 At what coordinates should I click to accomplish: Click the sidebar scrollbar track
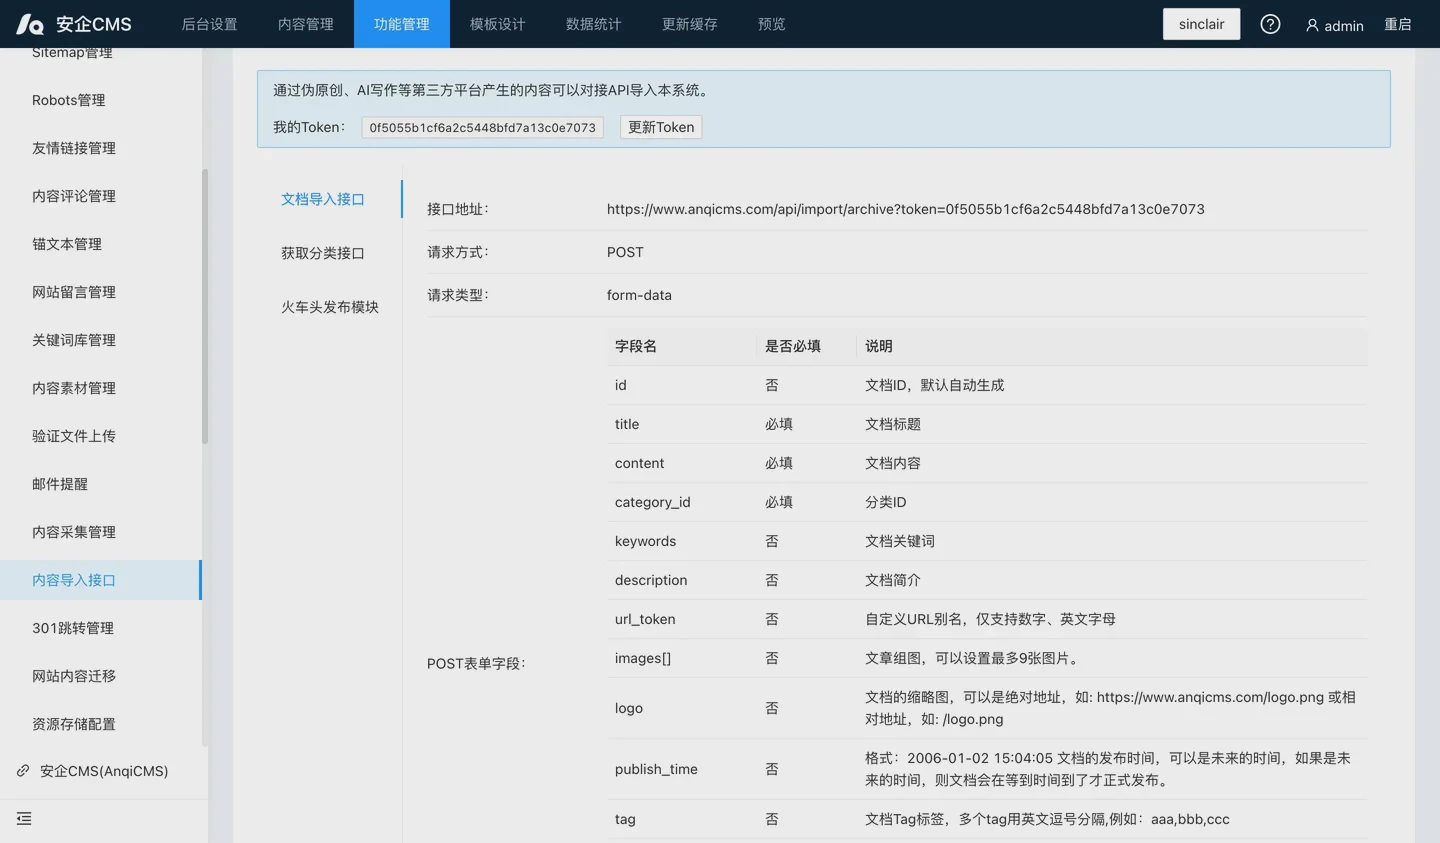click(x=204, y=300)
